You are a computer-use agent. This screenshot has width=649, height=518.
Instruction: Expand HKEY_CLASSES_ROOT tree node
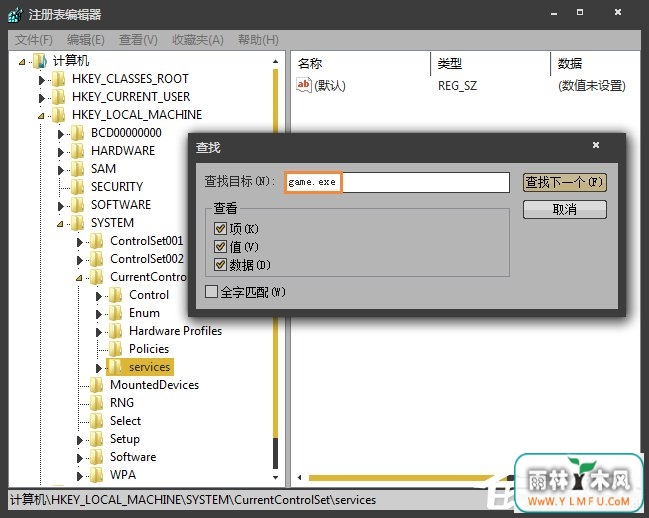tap(41, 80)
